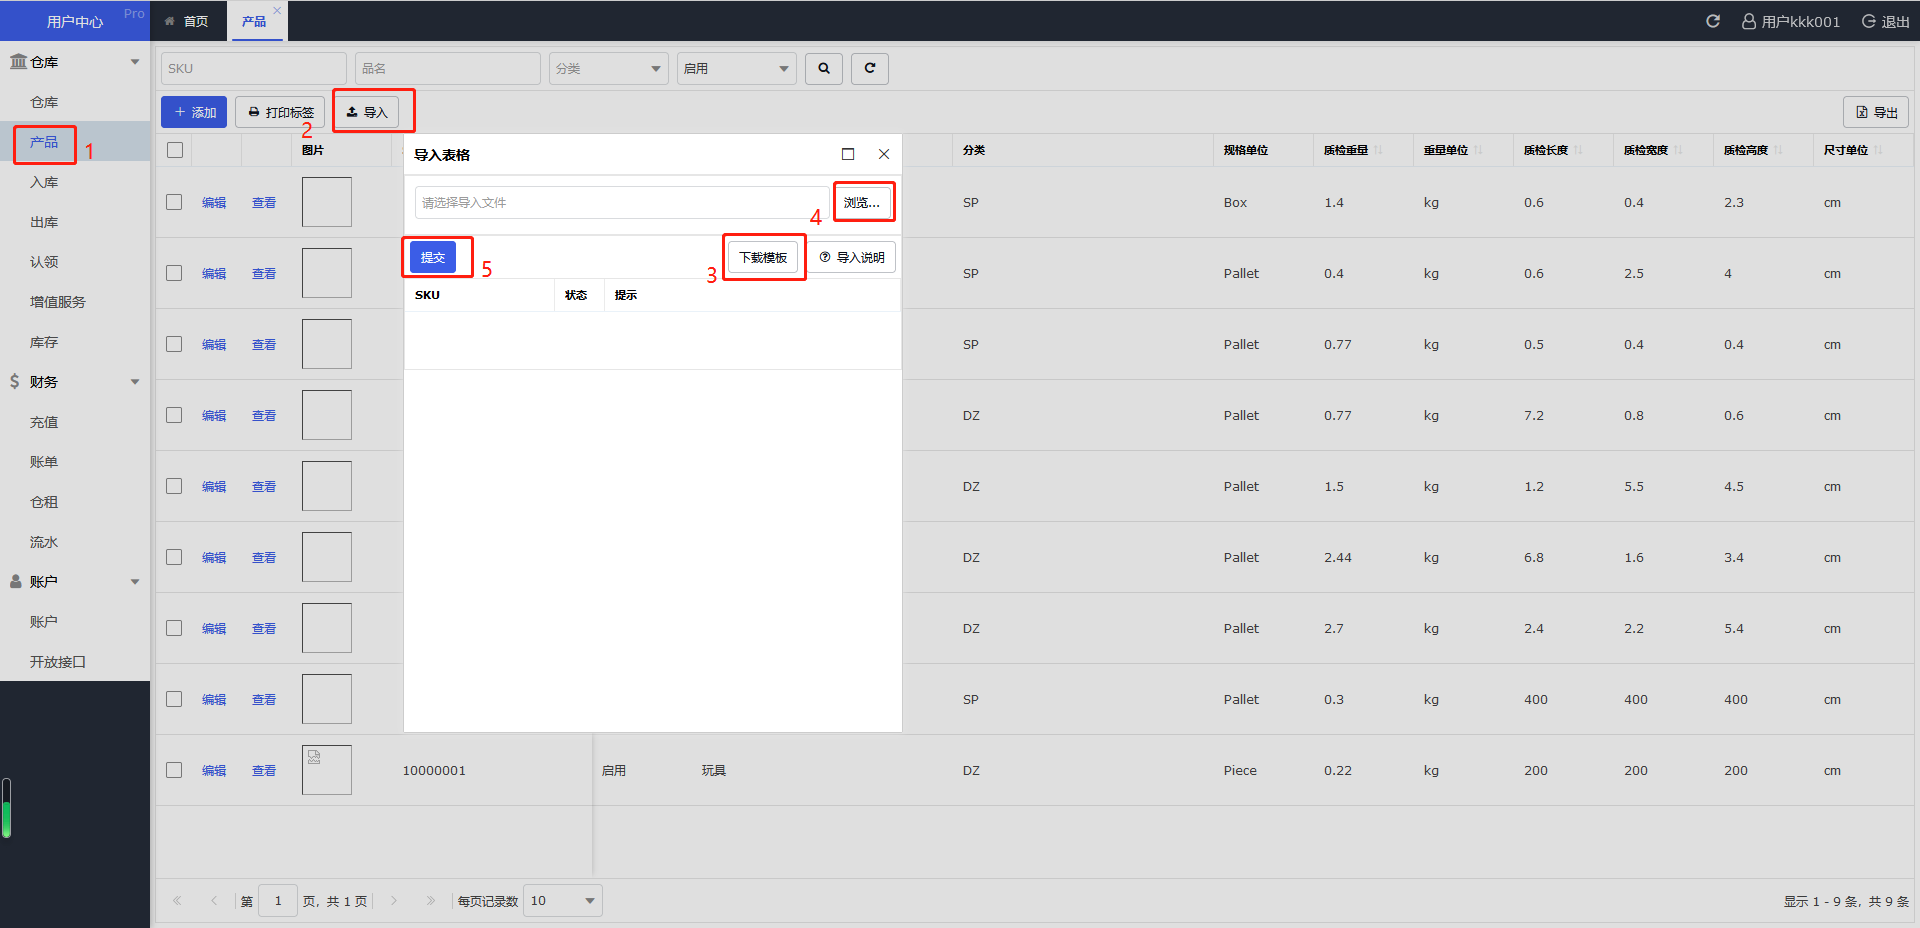Click the reset filter refresh button
1920x928 pixels.
pyautogui.click(x=870, y=68)
